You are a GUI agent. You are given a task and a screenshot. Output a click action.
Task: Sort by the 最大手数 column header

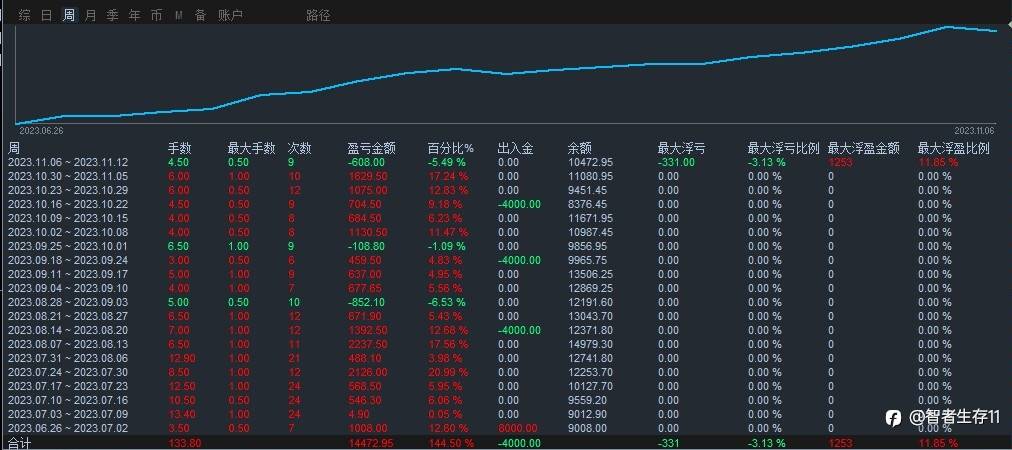(251, 148)
